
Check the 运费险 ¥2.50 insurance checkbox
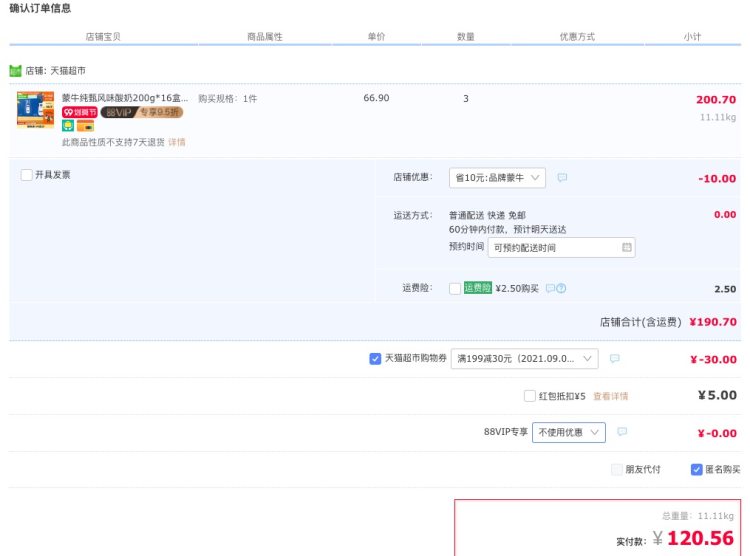(x=455, y=289)
